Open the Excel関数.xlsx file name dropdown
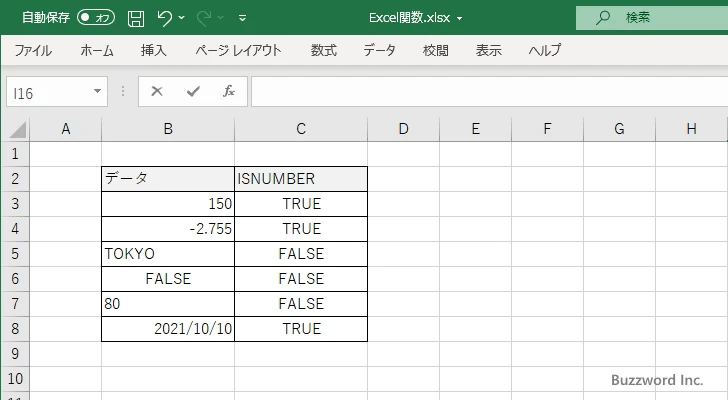 460,19
